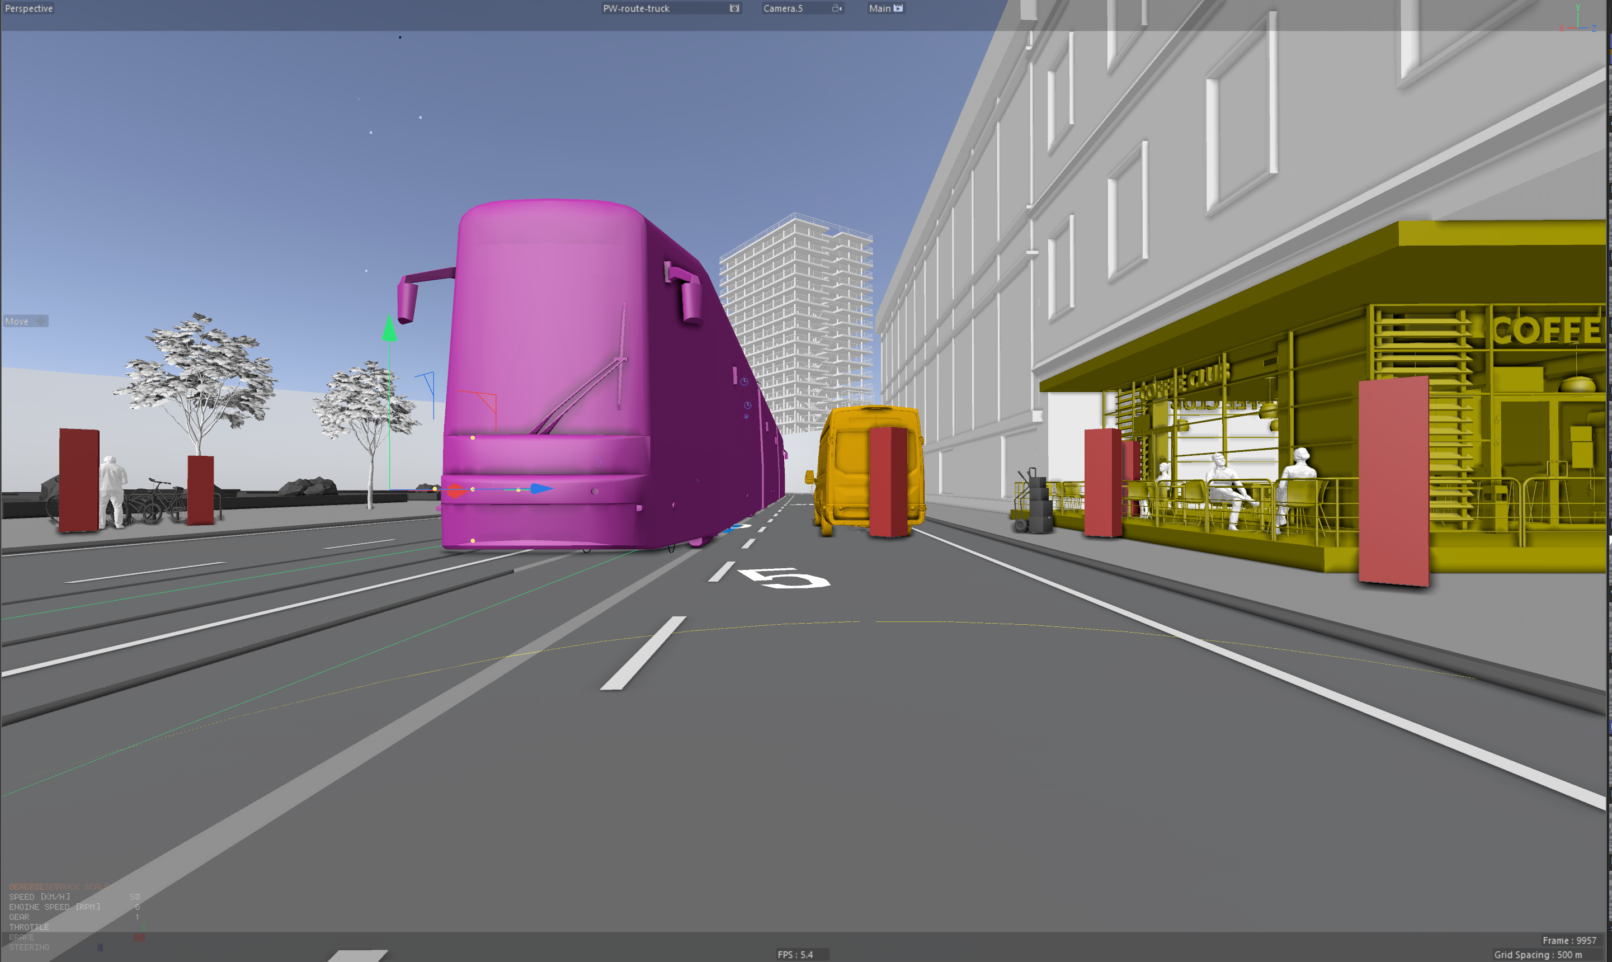
Task: Expand the Main view selector
Action: [878, 8]
